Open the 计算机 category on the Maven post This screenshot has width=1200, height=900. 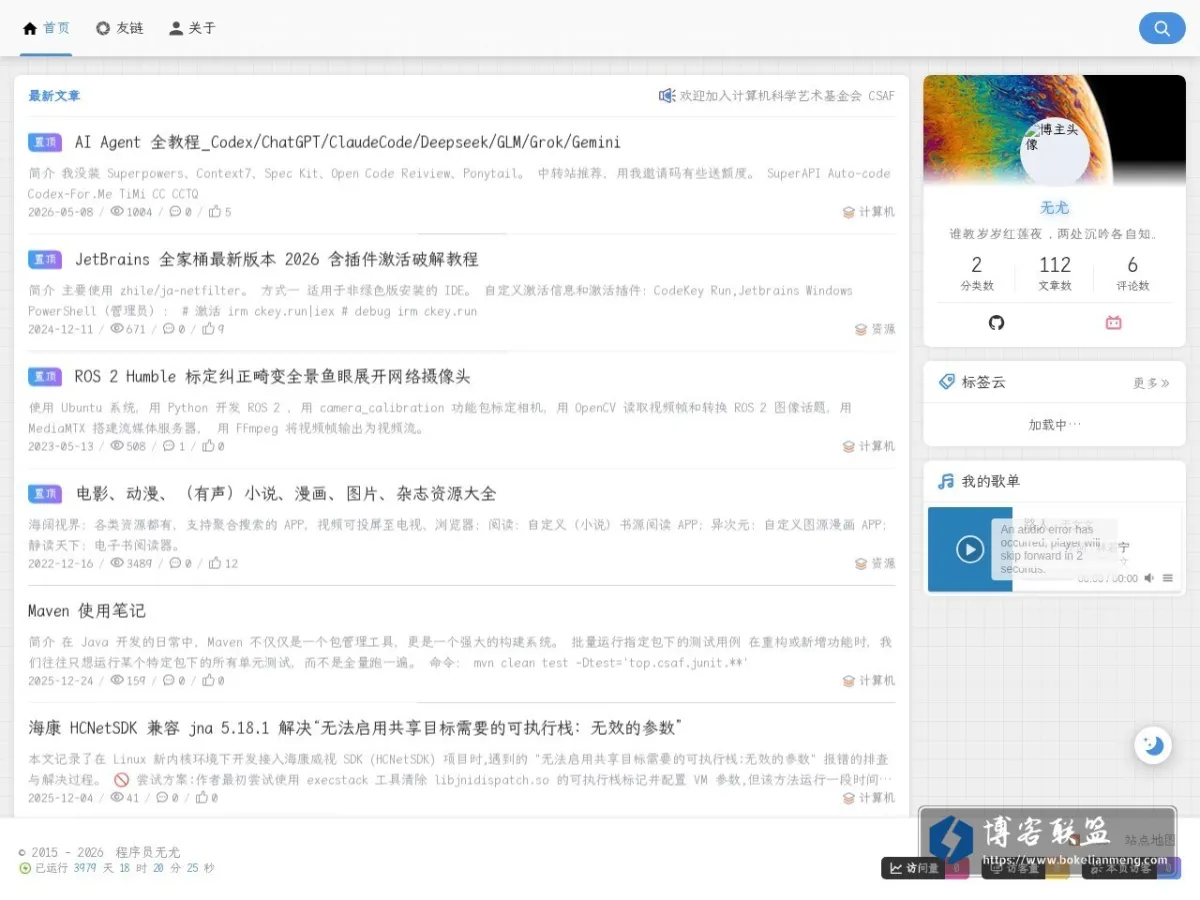[x=877, y=680]
